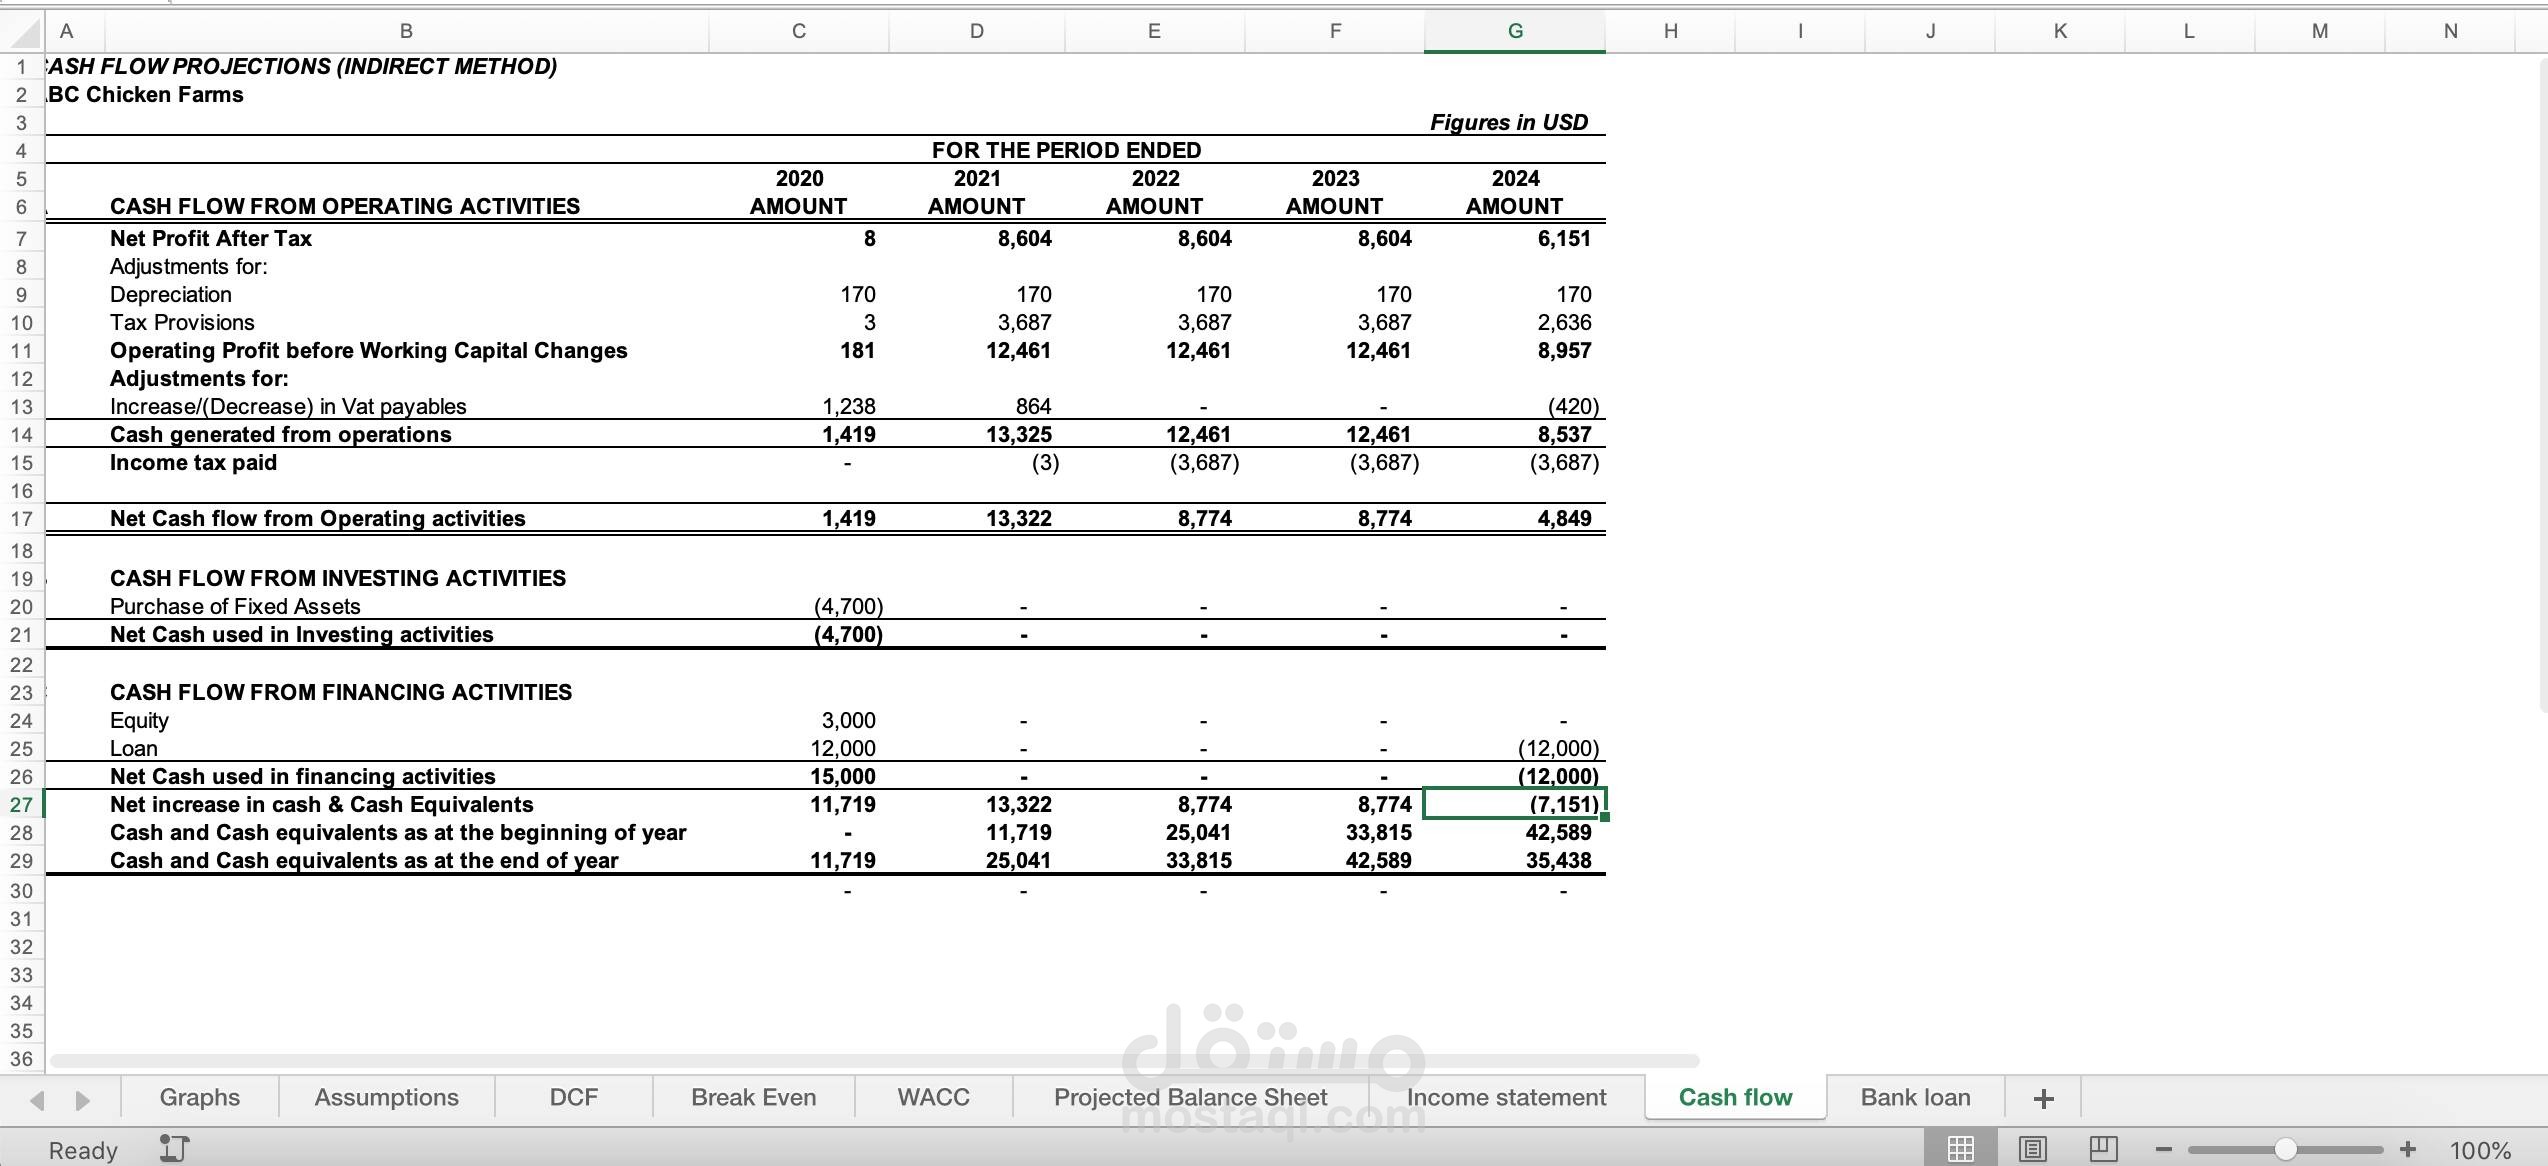The width and height of the screenshot is (2548, 1166).
Task: Click the zoom in plus icon
Action: coord(2408,1149)
